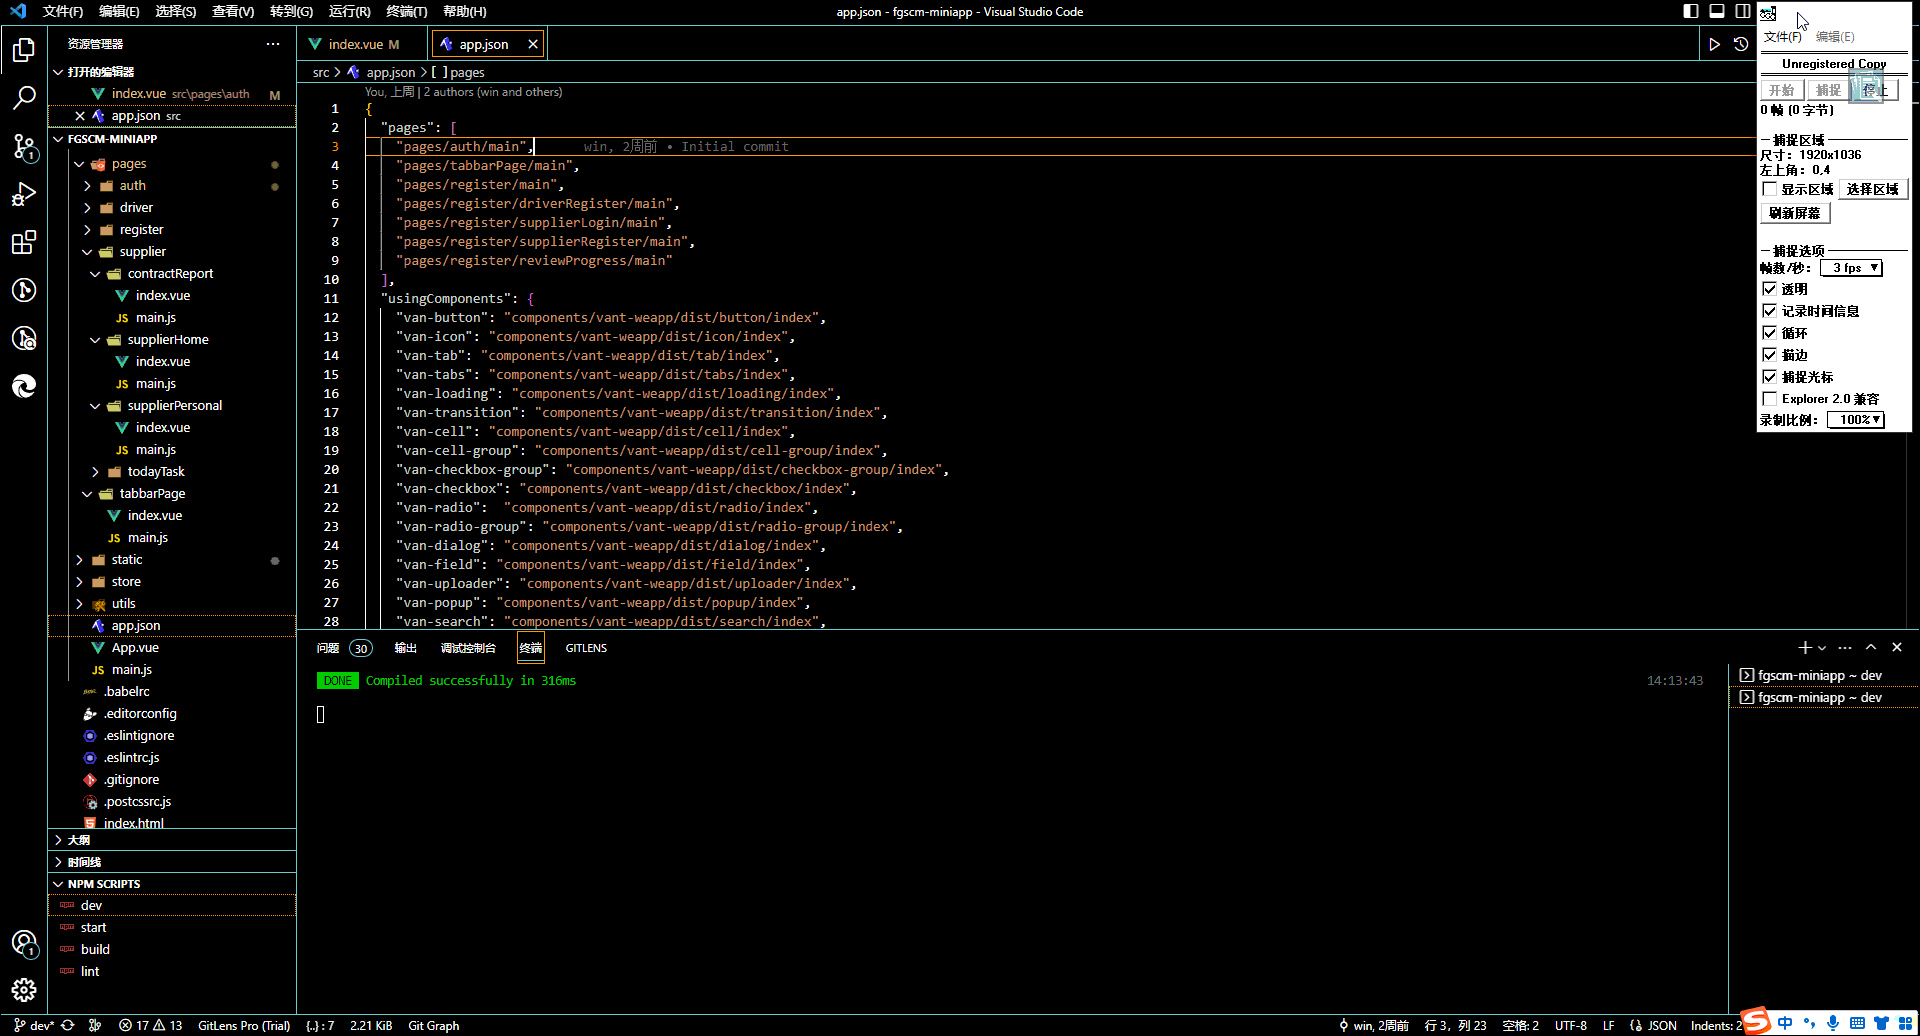This screenshot has height=1036, width=1920.
Task: Open terminal panel more actions ellipsis
Action: tap(1845, 648)
